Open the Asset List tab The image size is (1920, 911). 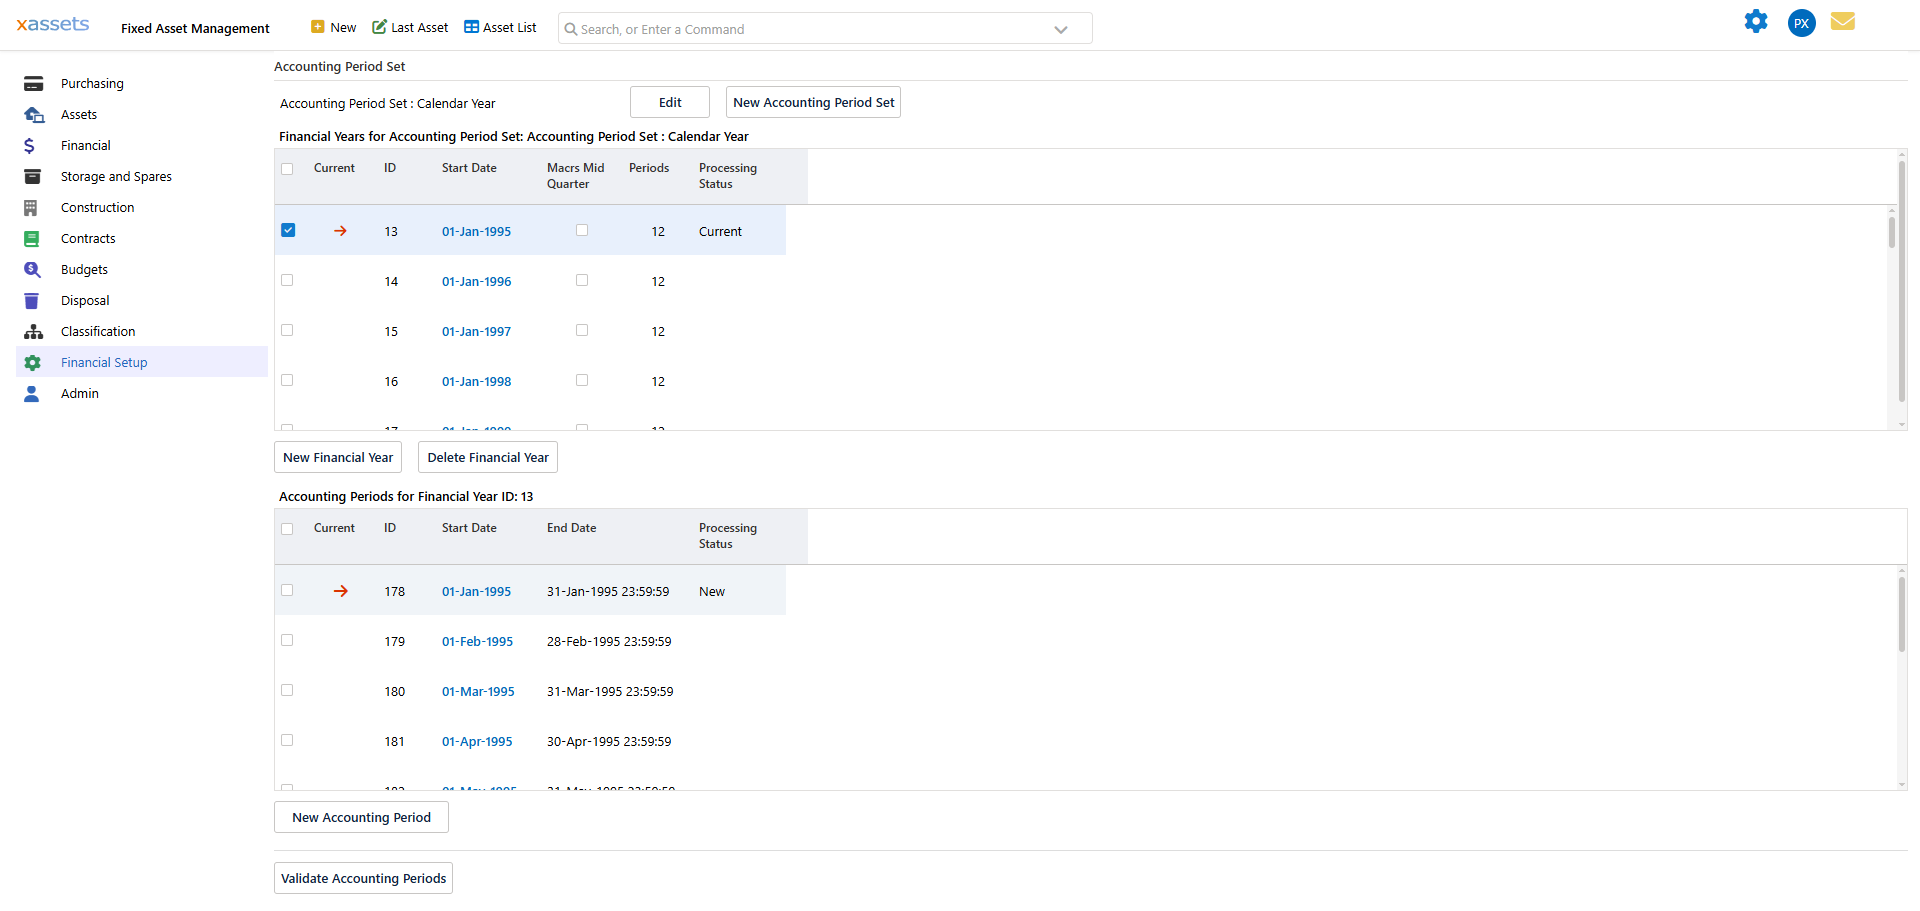(500, 27)
